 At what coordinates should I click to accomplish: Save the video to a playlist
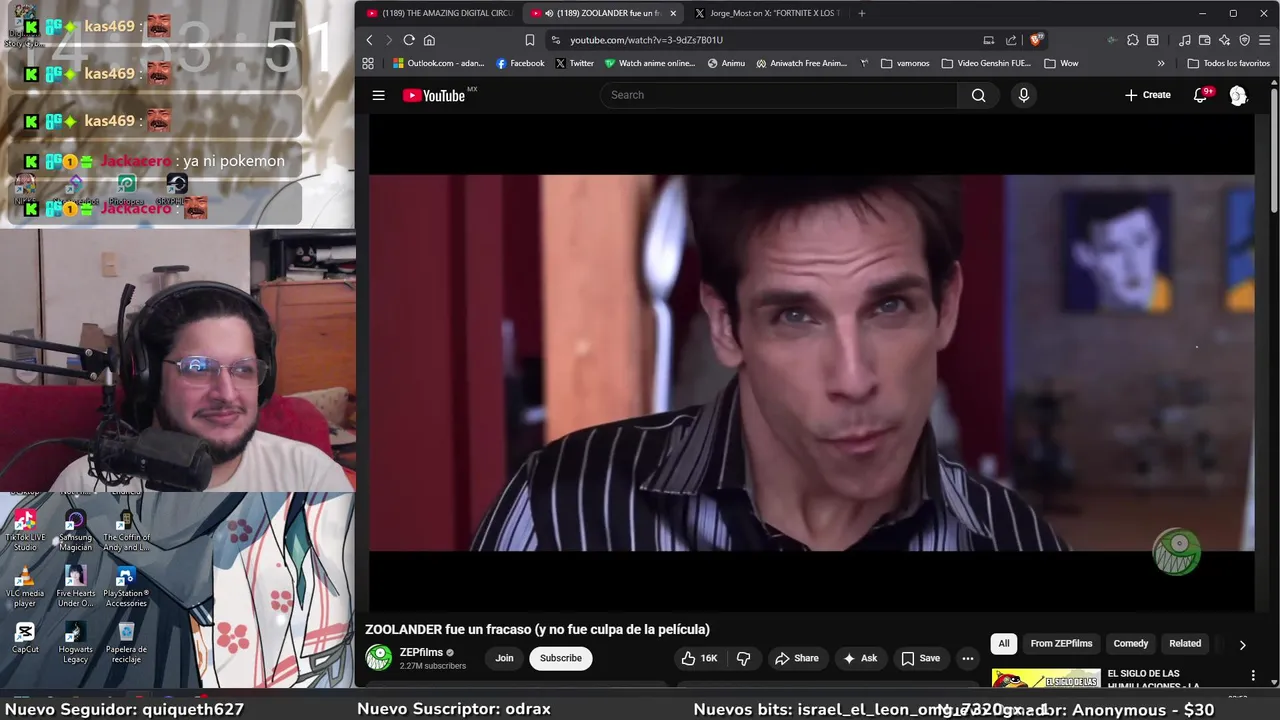click(921, 658)
